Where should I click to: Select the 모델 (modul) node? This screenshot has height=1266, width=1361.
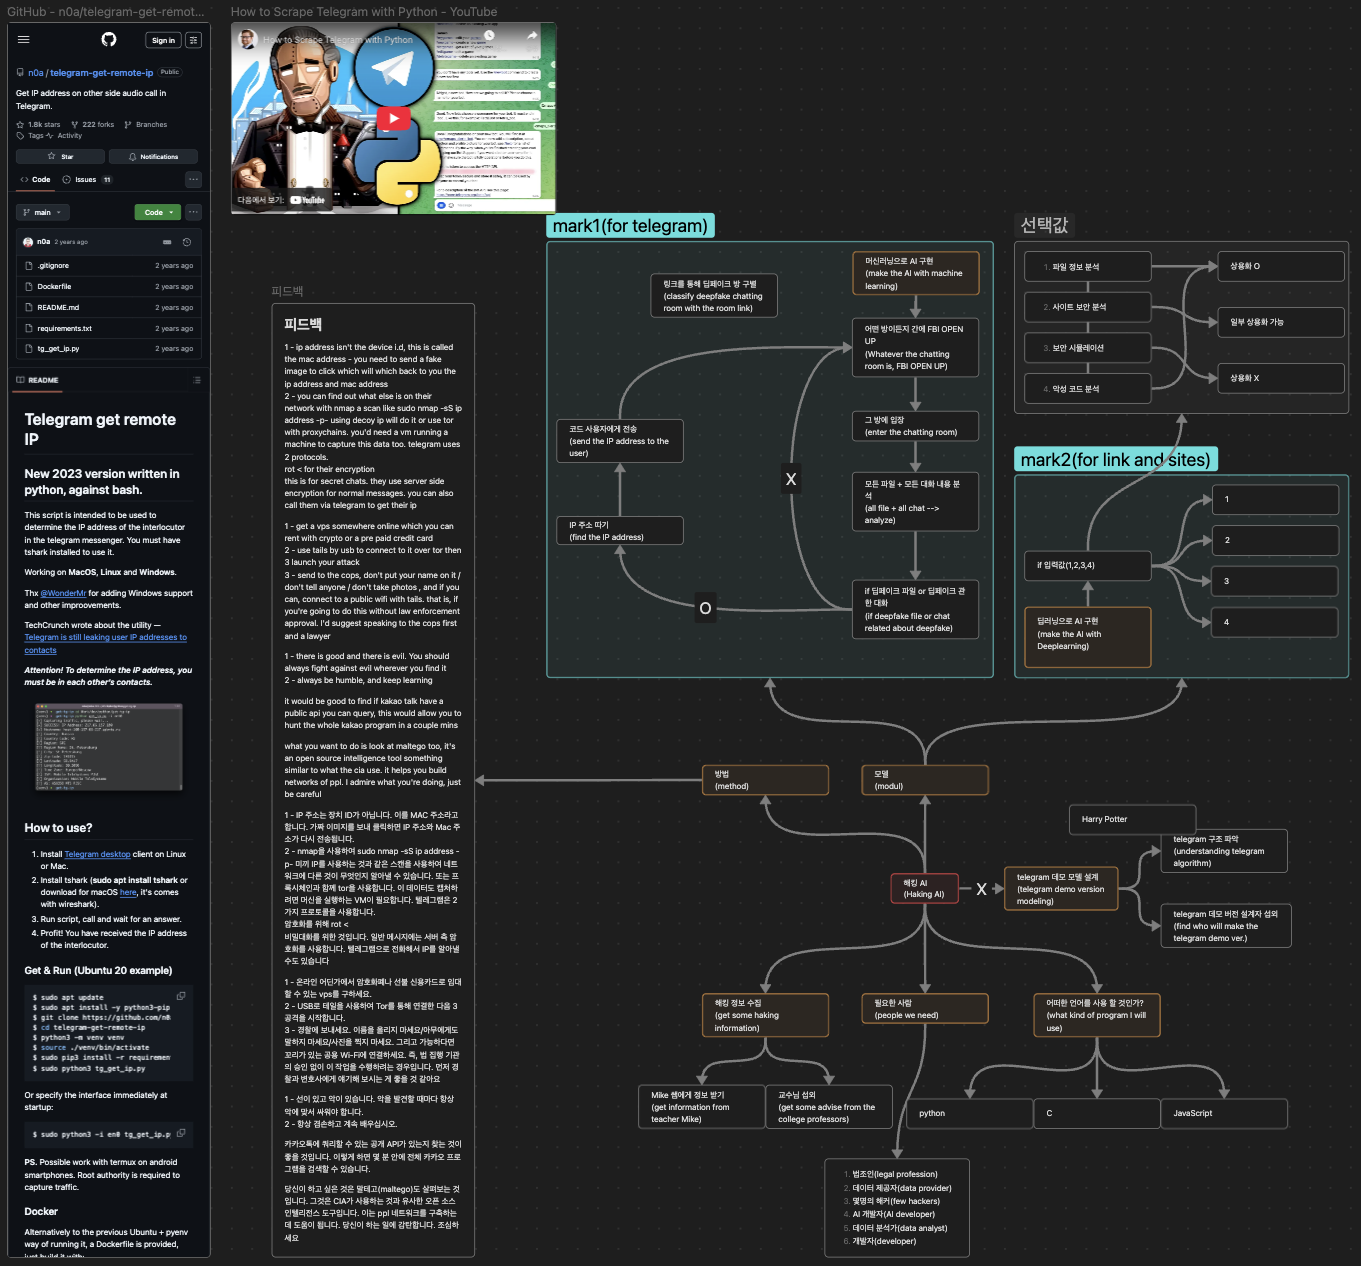click(925, 780)
